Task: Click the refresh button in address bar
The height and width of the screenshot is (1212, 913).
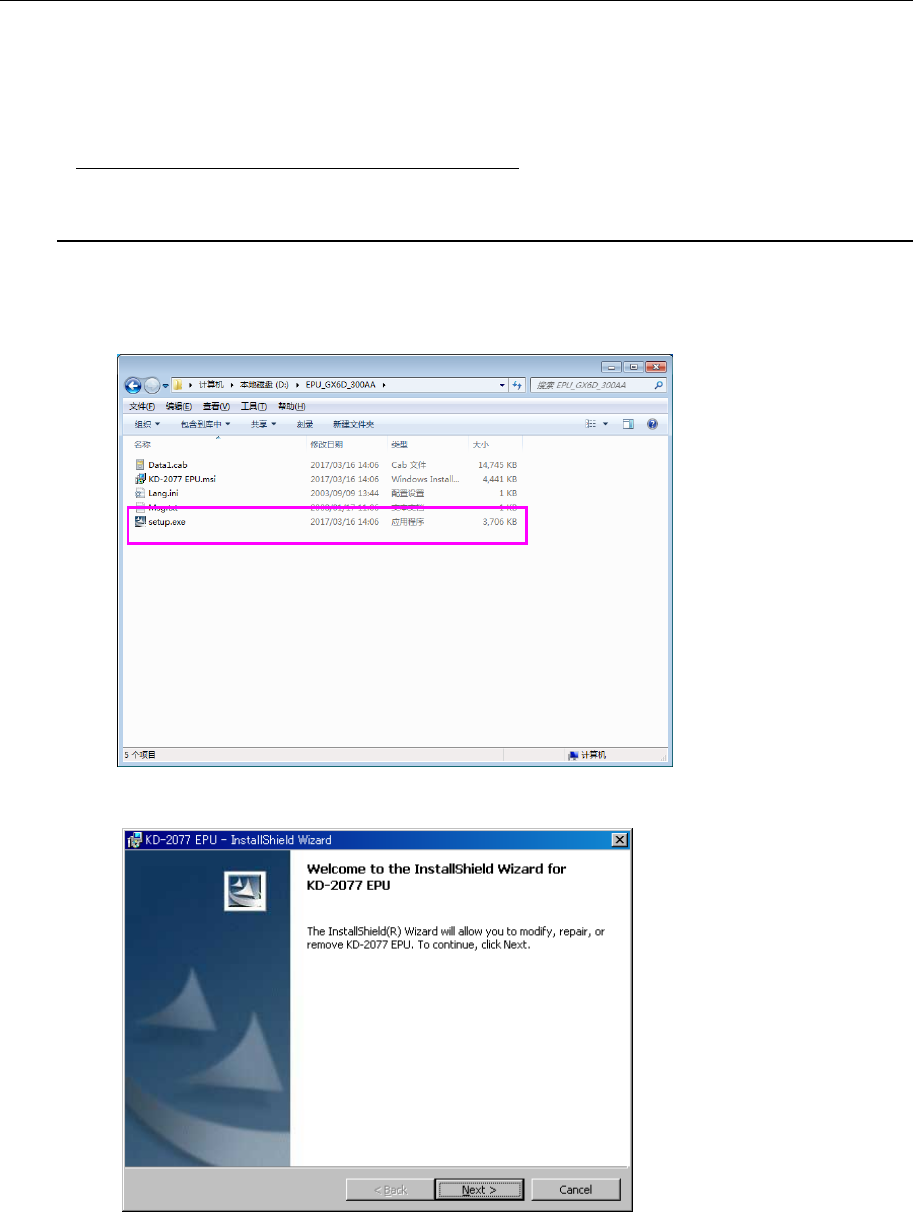Action: point(518,384)
